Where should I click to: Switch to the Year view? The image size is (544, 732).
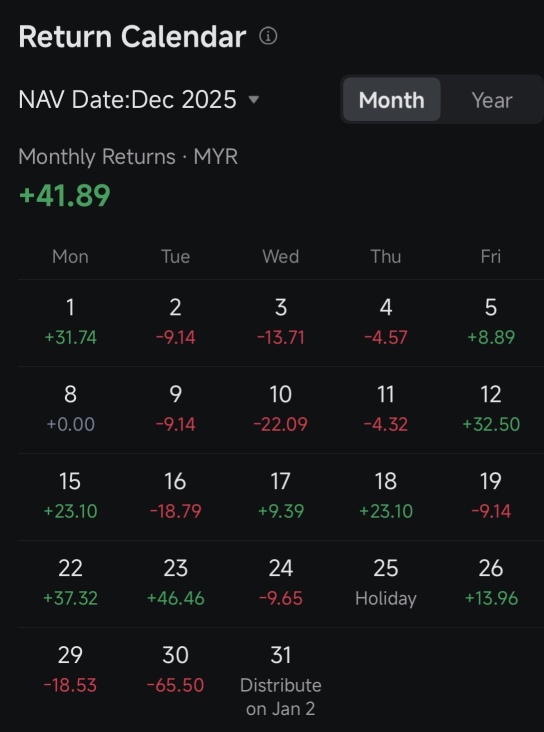click(492, 100)
